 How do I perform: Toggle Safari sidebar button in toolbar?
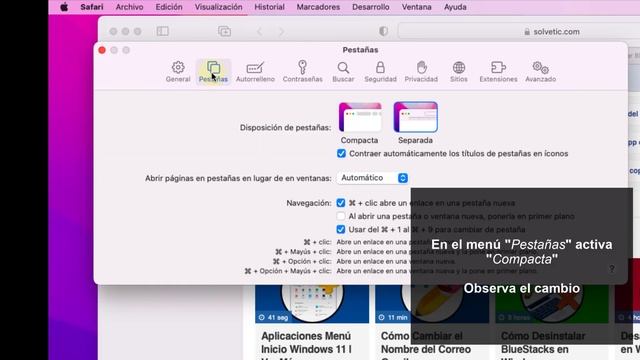[162, 31]
